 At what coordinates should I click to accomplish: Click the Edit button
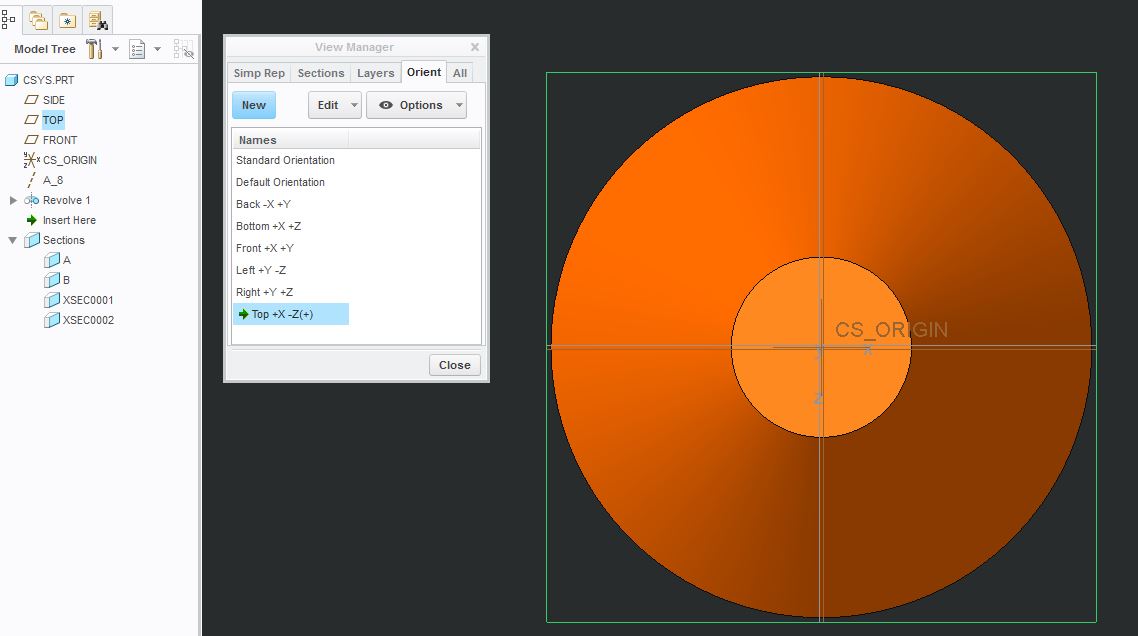coord(328,105)
